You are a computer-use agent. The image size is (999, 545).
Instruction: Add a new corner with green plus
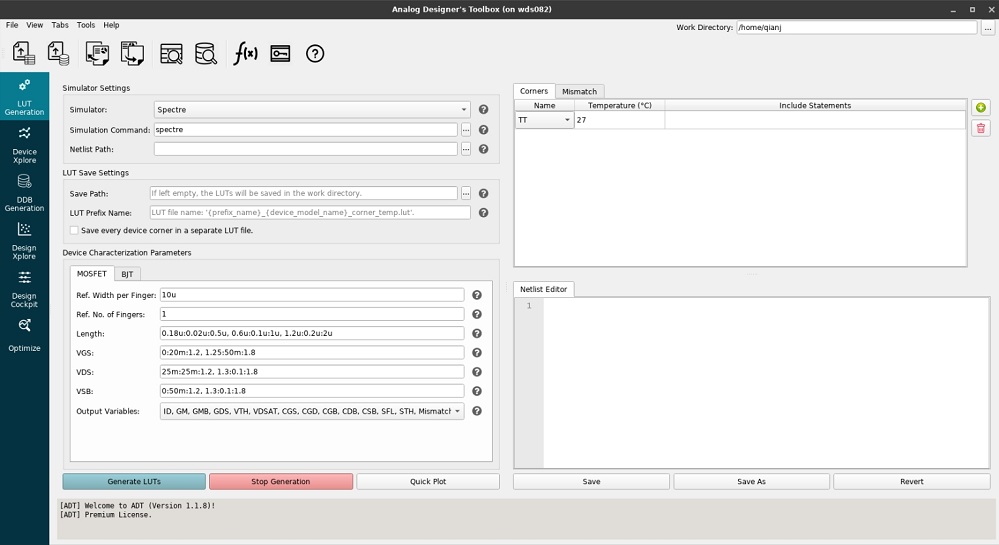coord(981,108)
